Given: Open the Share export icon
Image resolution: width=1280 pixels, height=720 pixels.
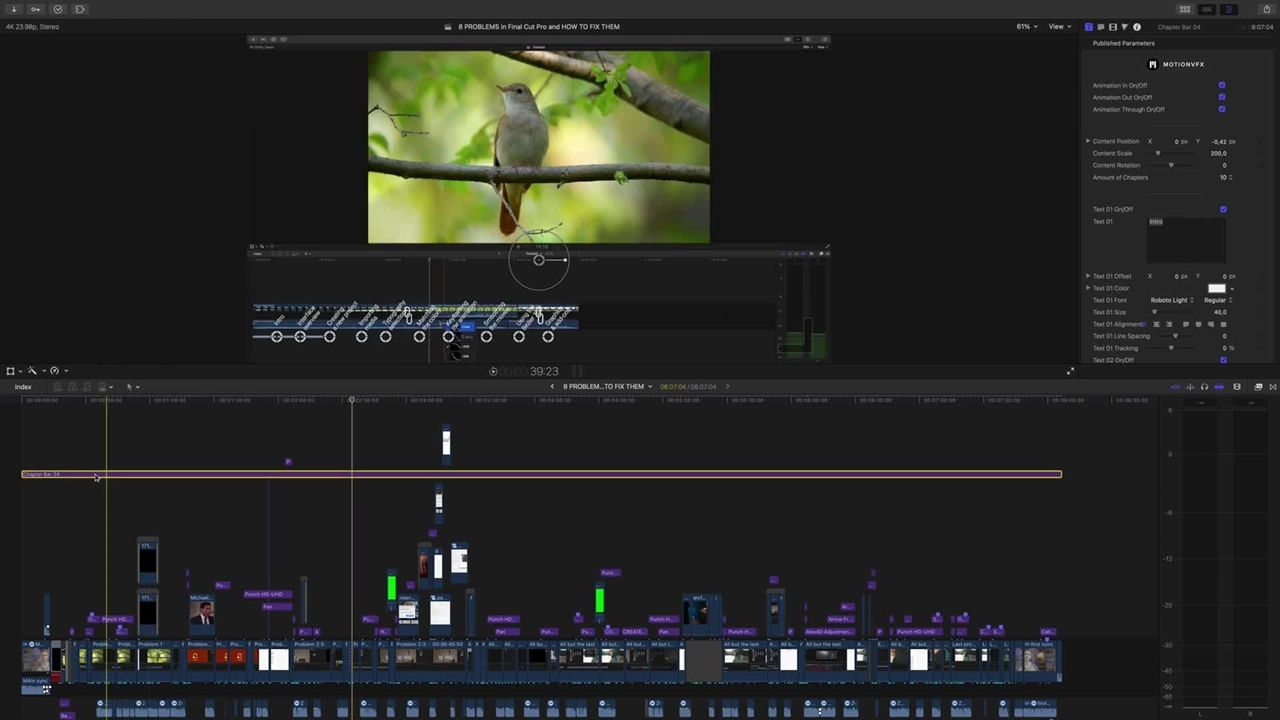Looking at the screenshot, I should click(x=1267, y=9).
